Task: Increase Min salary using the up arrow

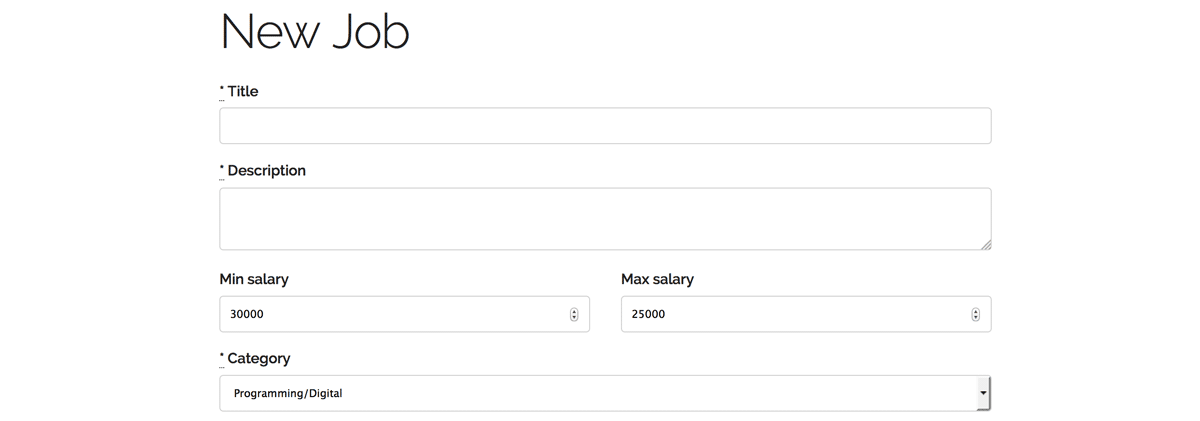Action: [x=574, y=311]
